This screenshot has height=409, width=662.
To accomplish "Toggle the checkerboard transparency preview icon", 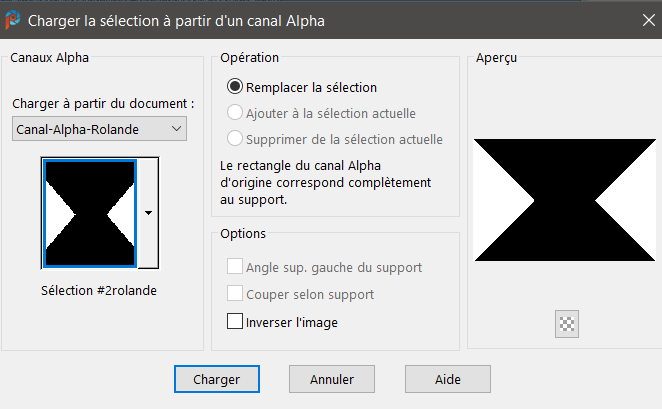I will pos(567,323).
